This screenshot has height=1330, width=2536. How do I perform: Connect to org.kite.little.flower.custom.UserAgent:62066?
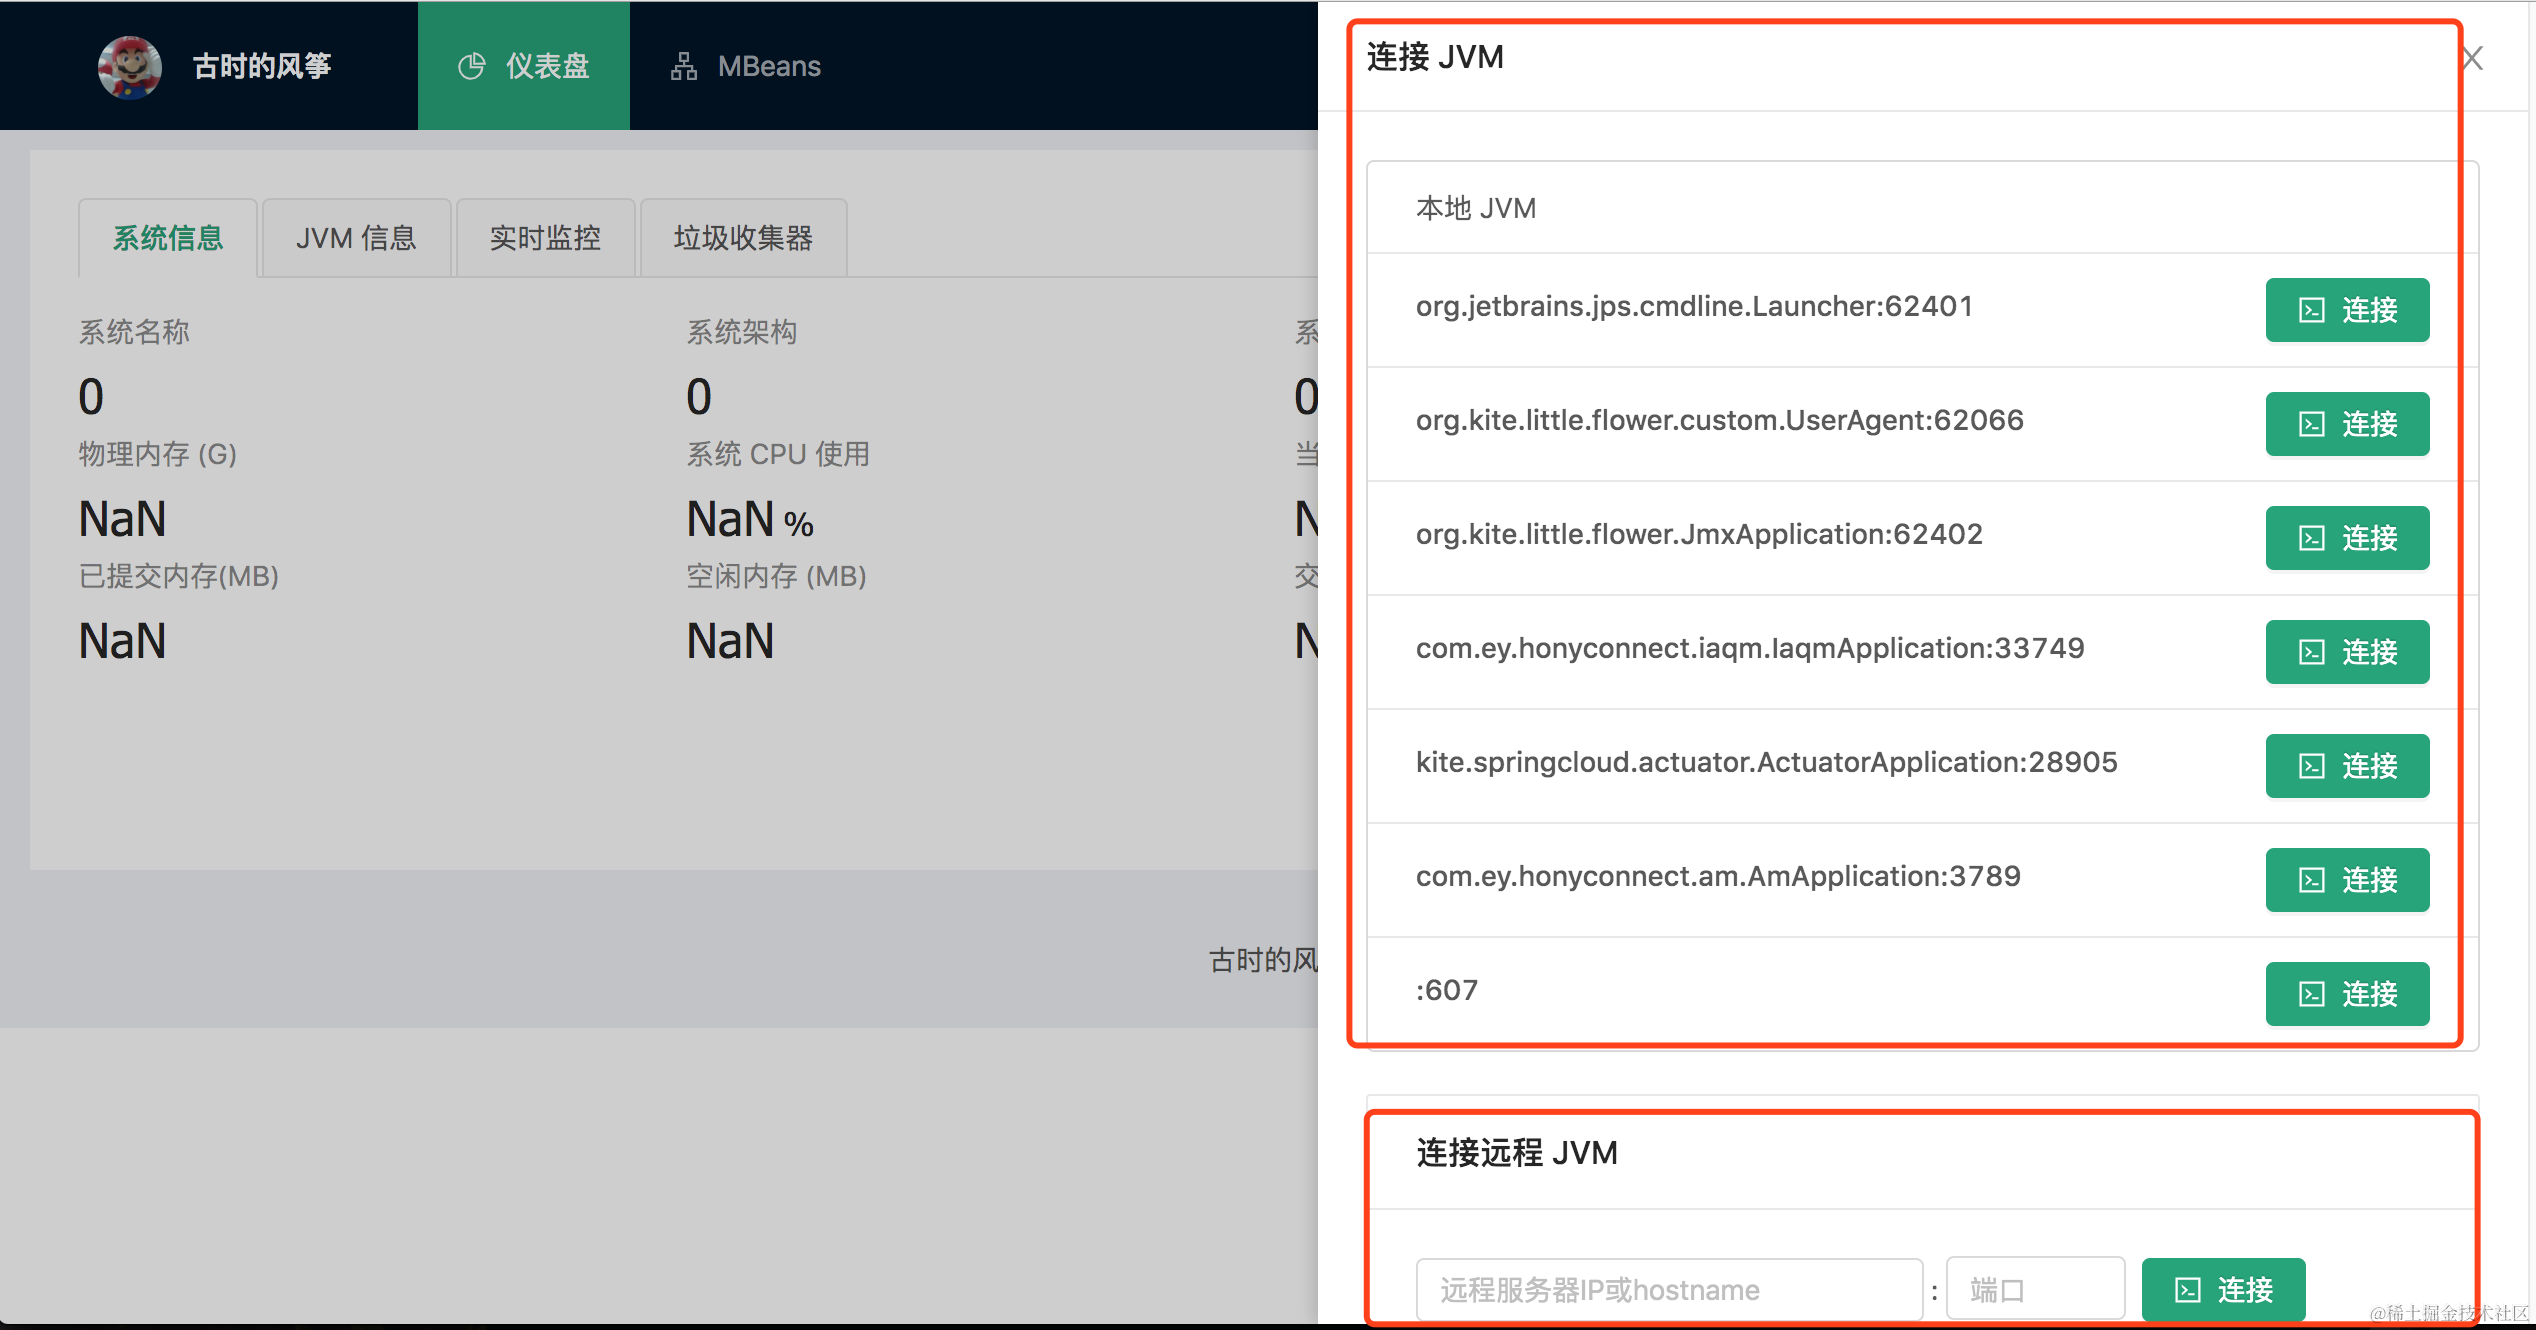click(2346, 424)
